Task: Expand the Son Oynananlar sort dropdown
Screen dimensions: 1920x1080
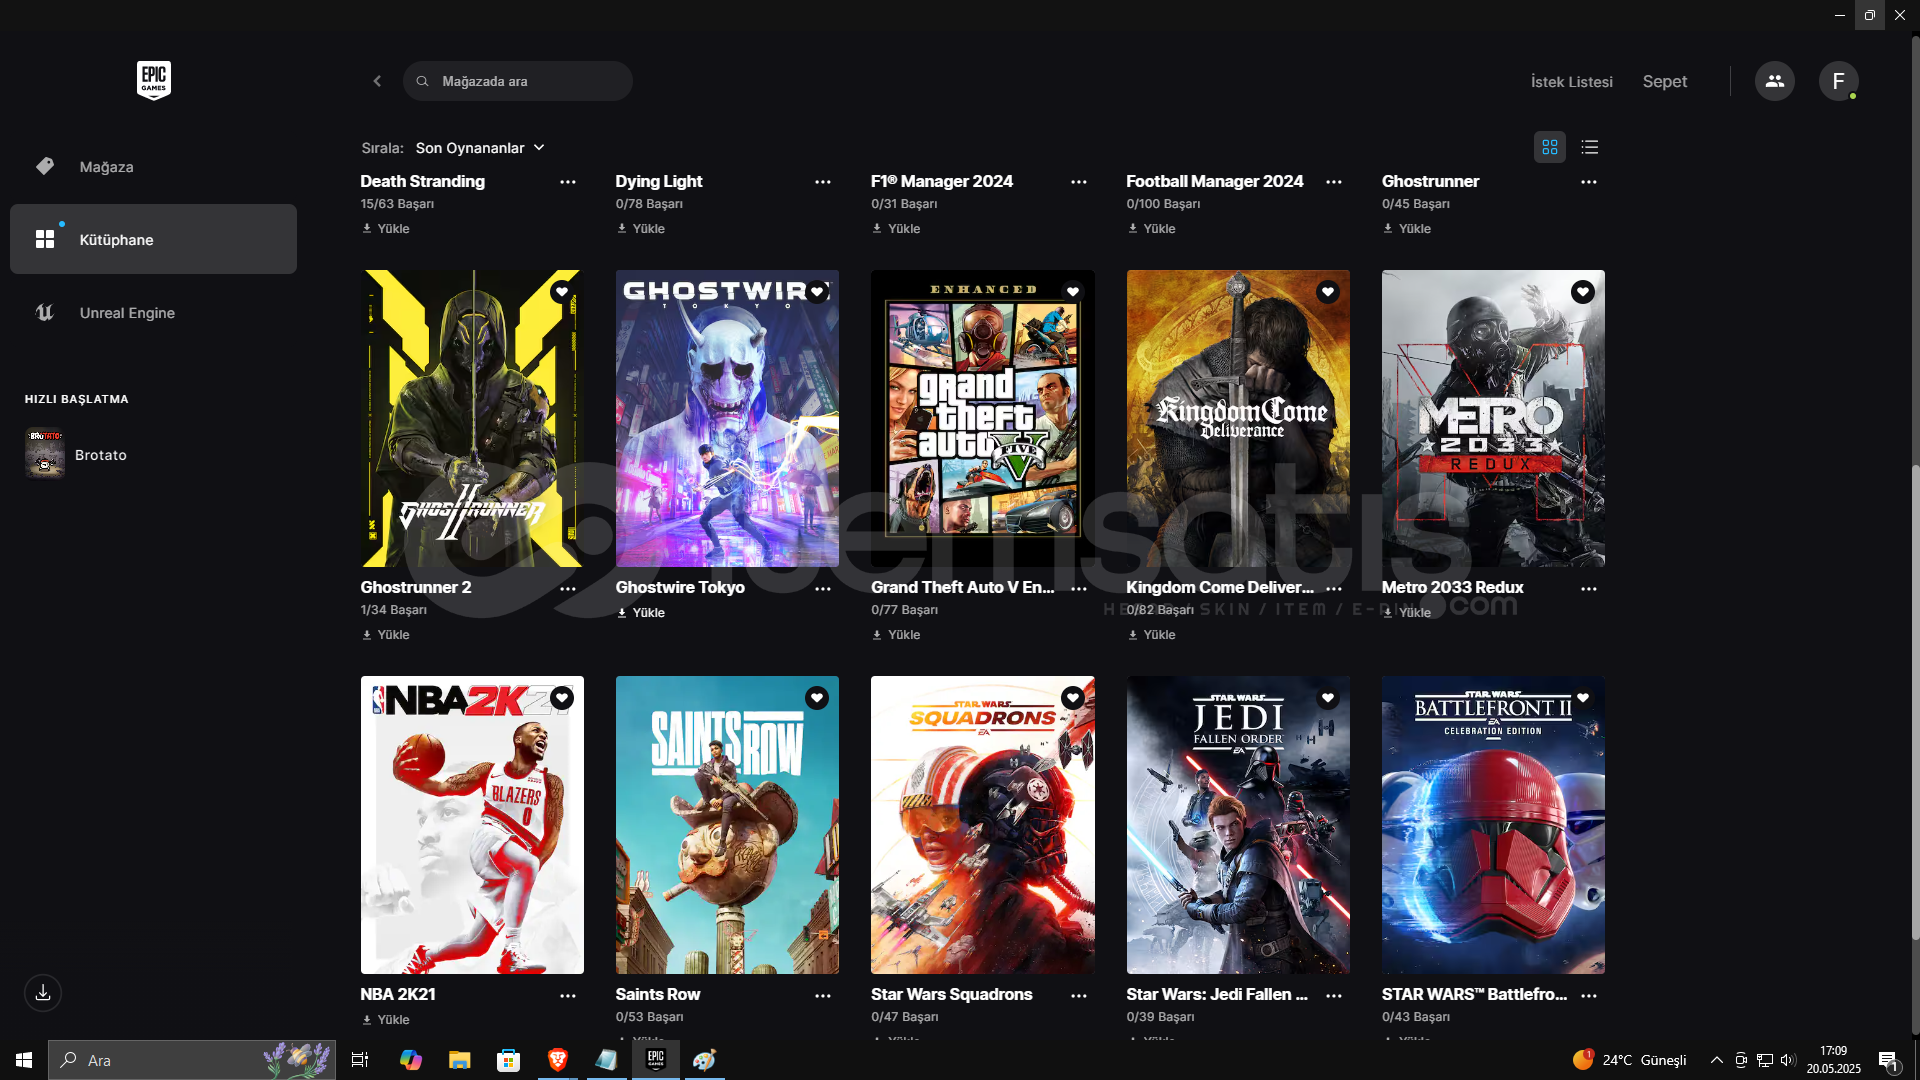Action: [480, 148]
